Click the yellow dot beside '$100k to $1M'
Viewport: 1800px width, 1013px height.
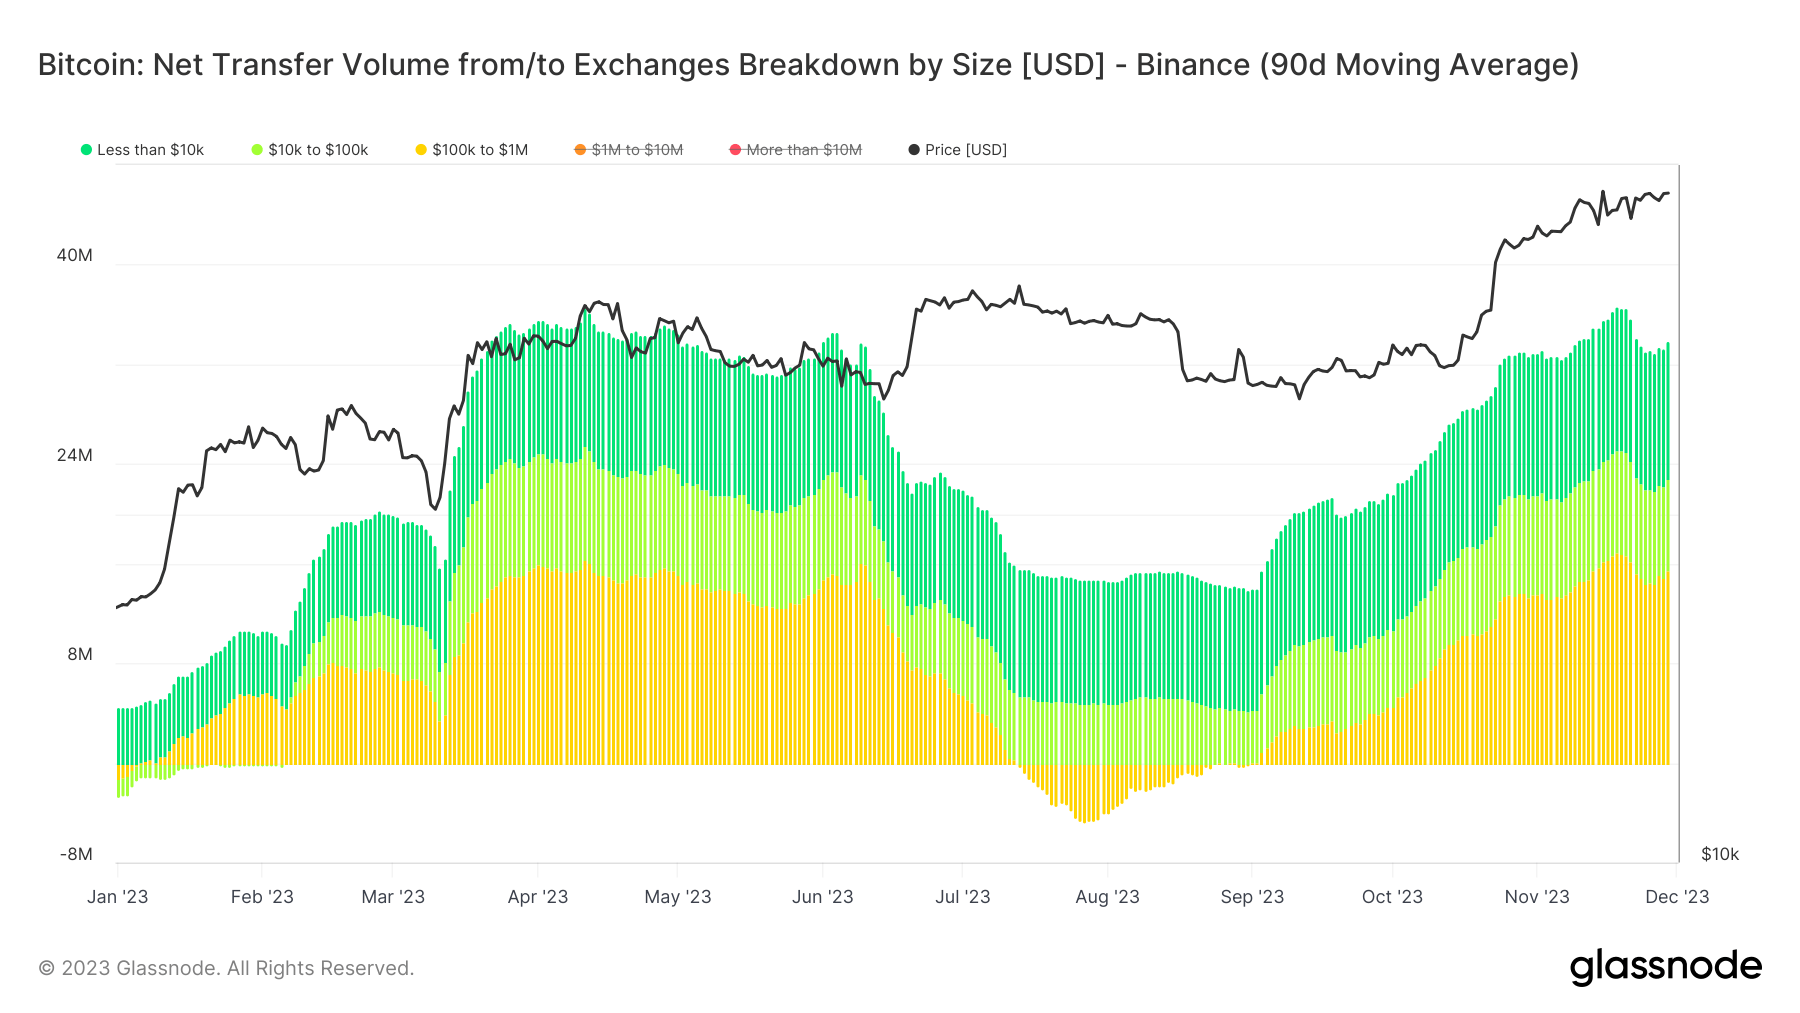(x=421, y=150)
